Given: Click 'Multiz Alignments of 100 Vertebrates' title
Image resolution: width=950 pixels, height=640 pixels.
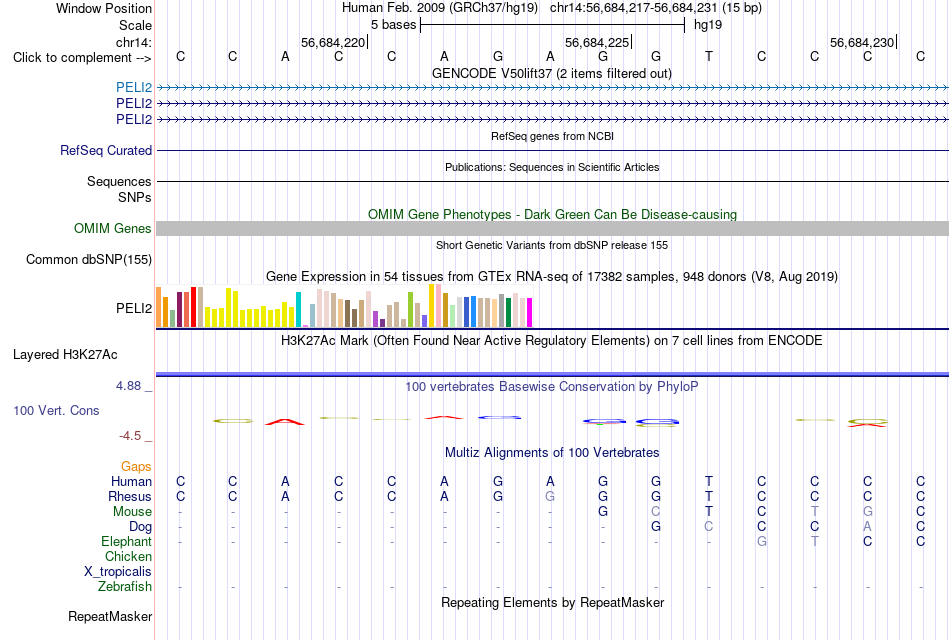Looking at the screenshot, I should 552,453.
